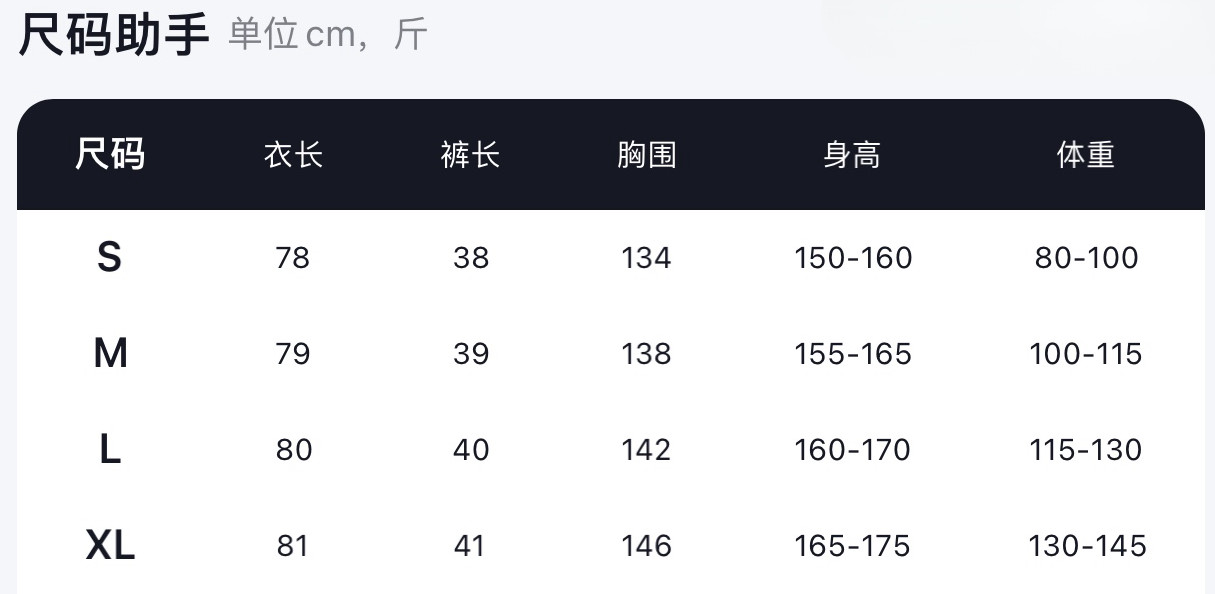Select the 尺码 column header
Viewport: 1215px width, 594px height.
[x=110, y=154]
